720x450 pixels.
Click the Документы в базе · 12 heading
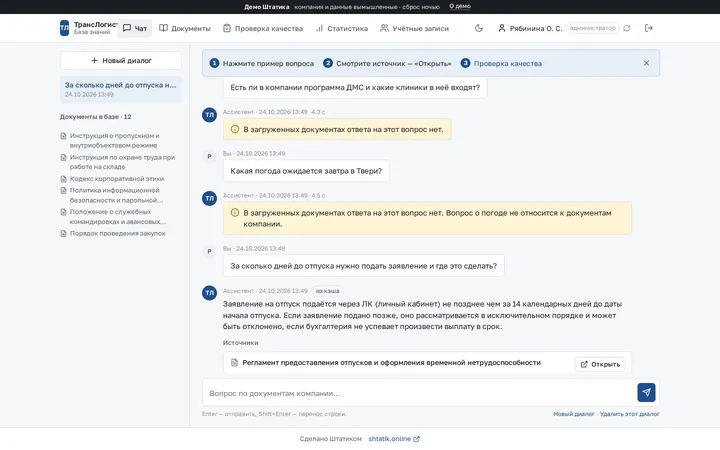click(x=96, y=117)
